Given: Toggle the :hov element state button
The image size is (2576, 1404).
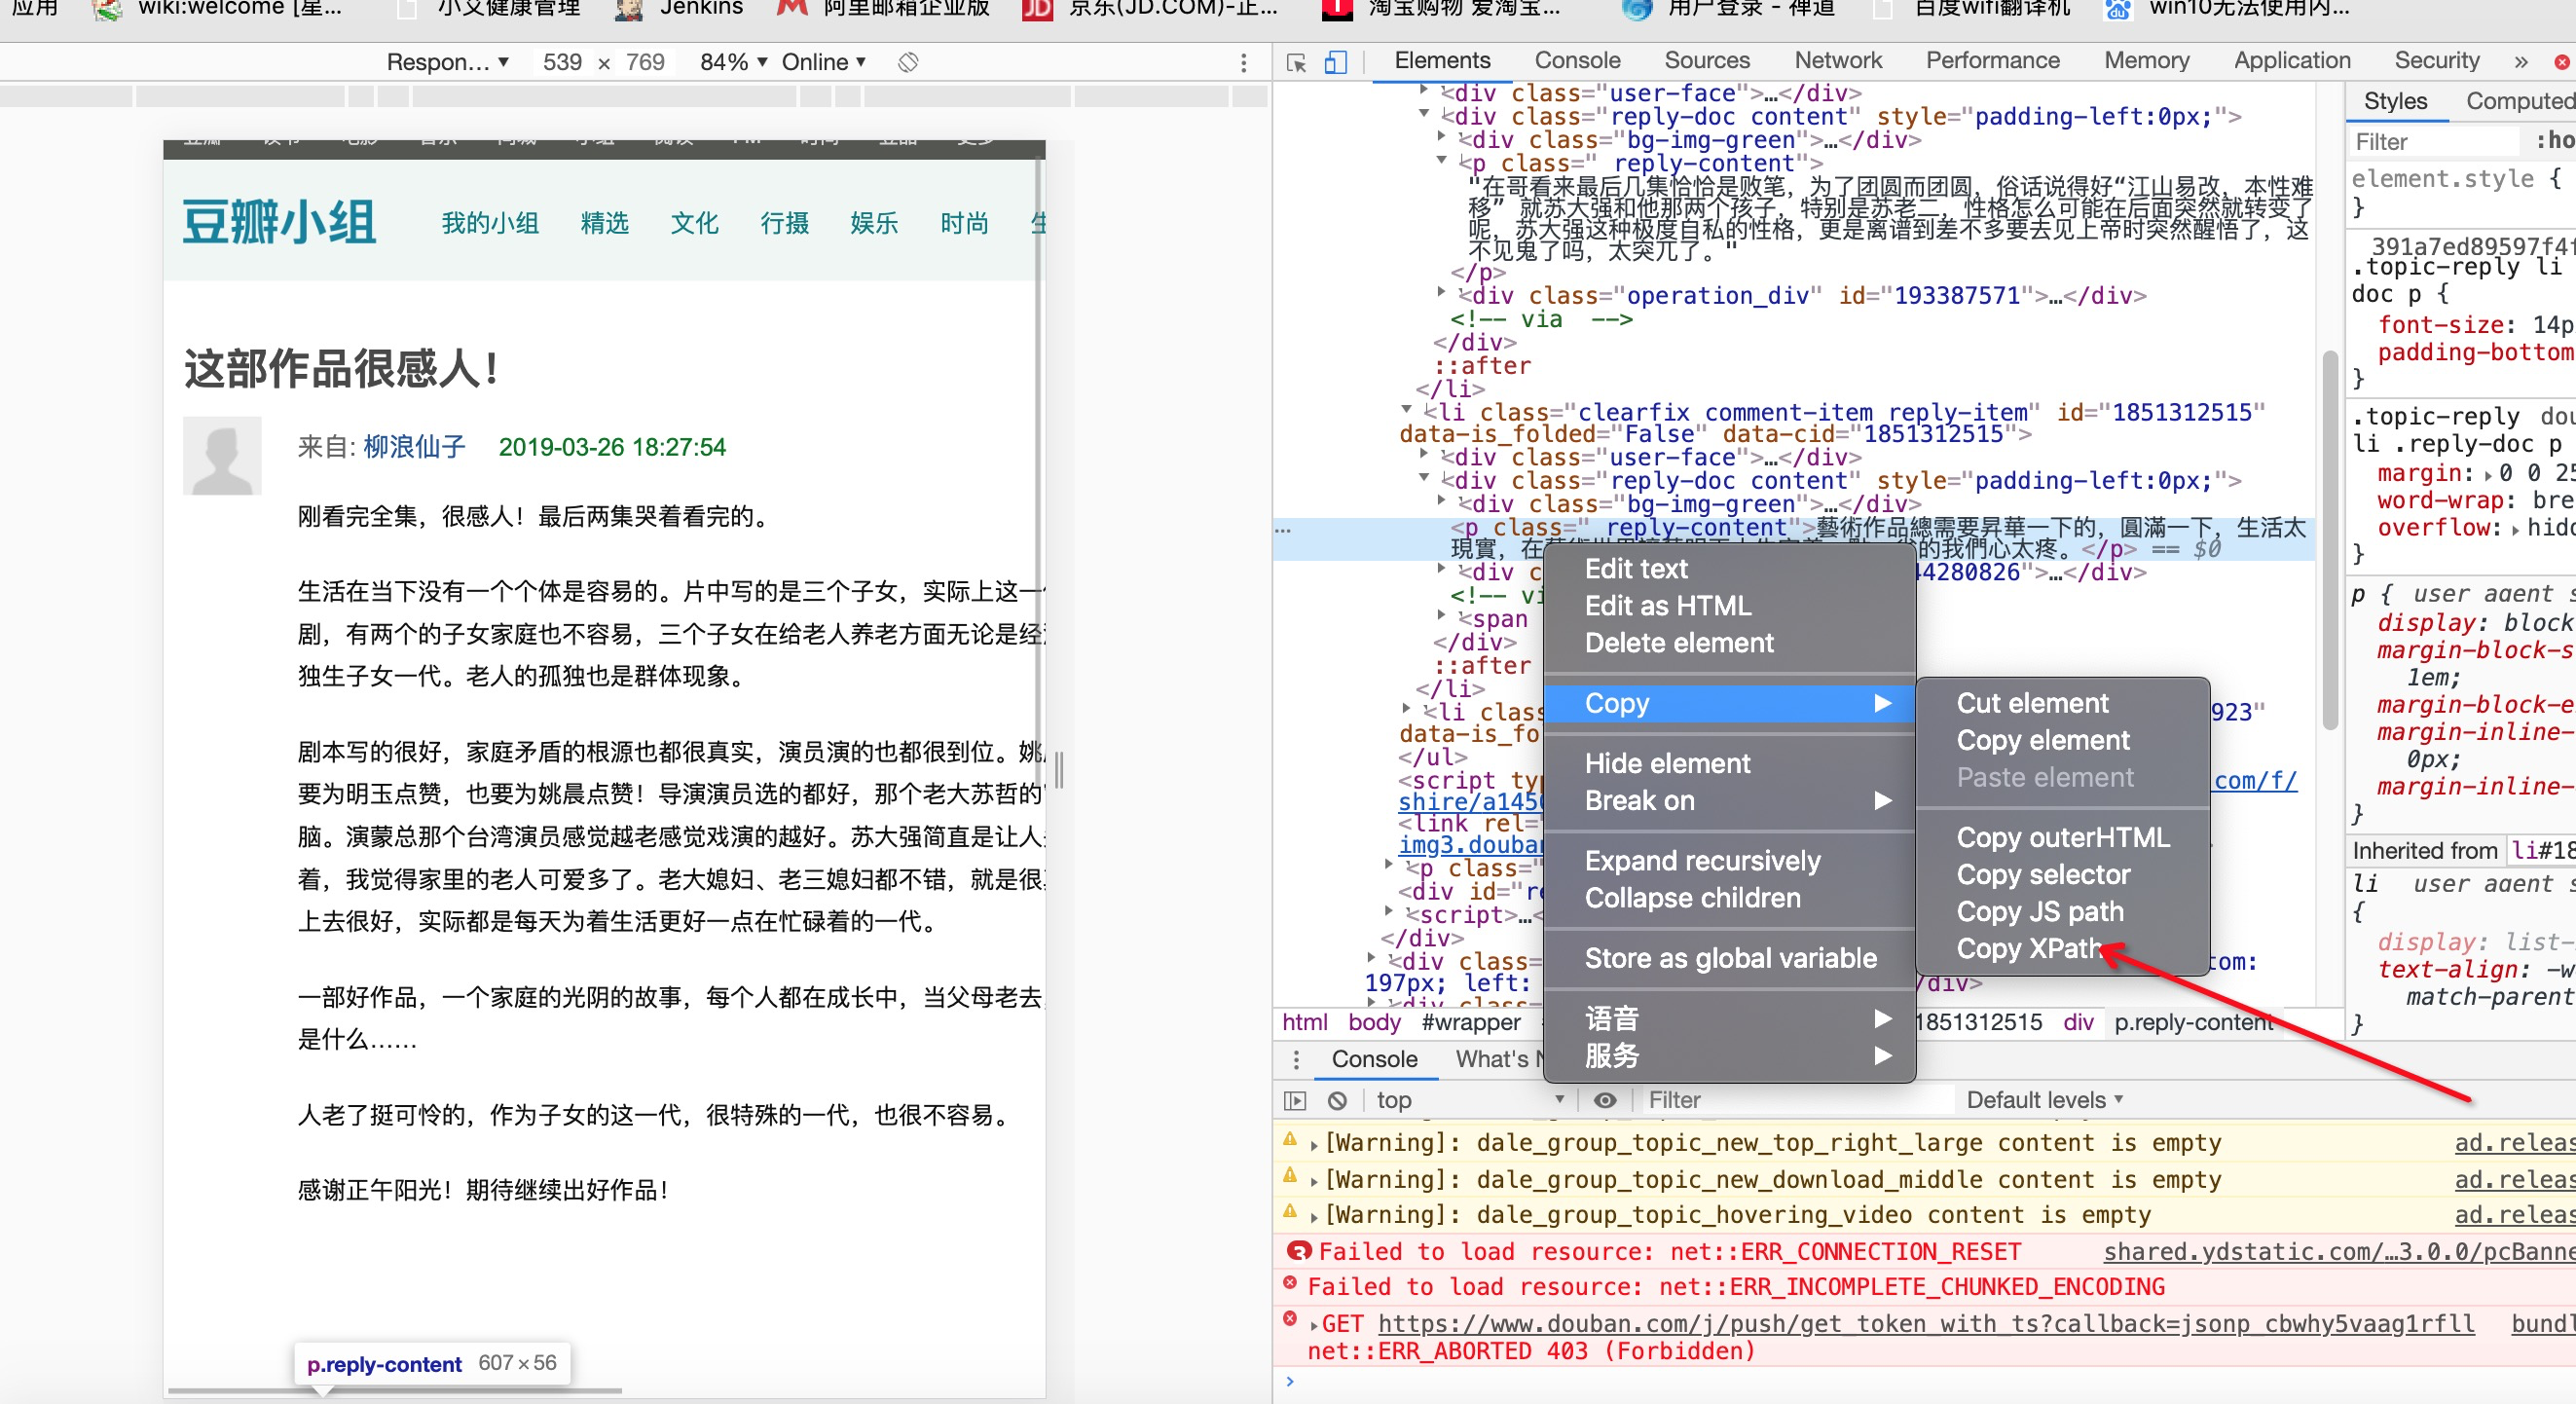Looking at the screenshot, I should point(2555,141).
